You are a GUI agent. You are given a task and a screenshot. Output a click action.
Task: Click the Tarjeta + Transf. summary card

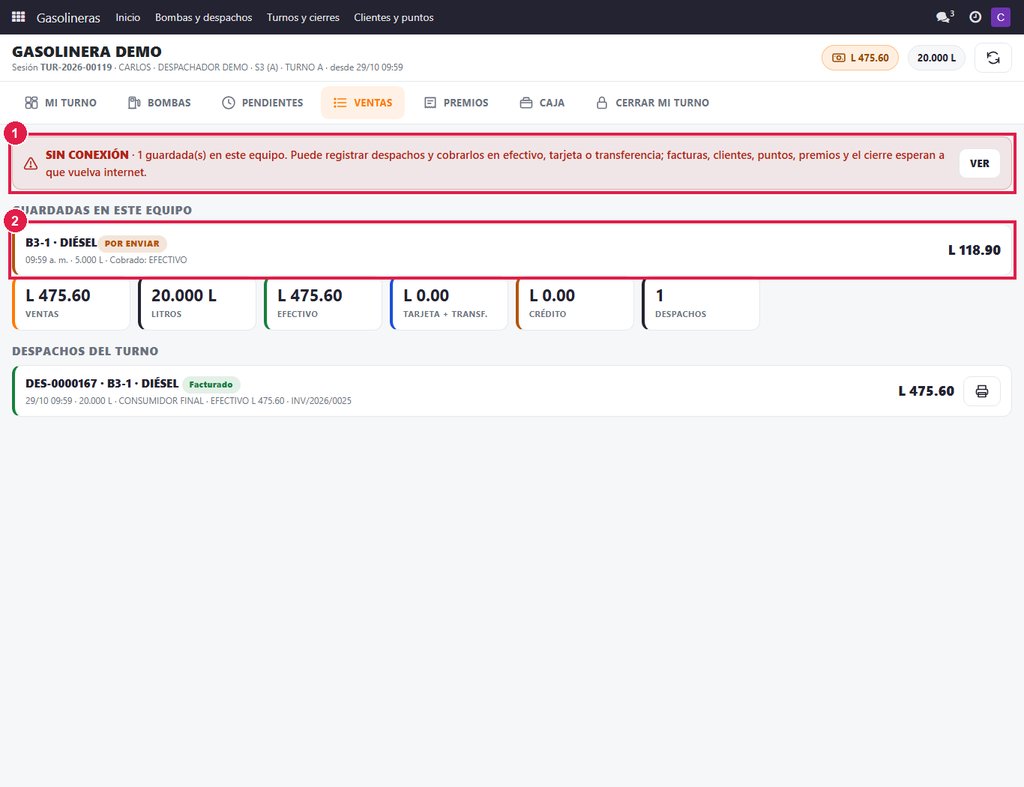click(449, 304)
